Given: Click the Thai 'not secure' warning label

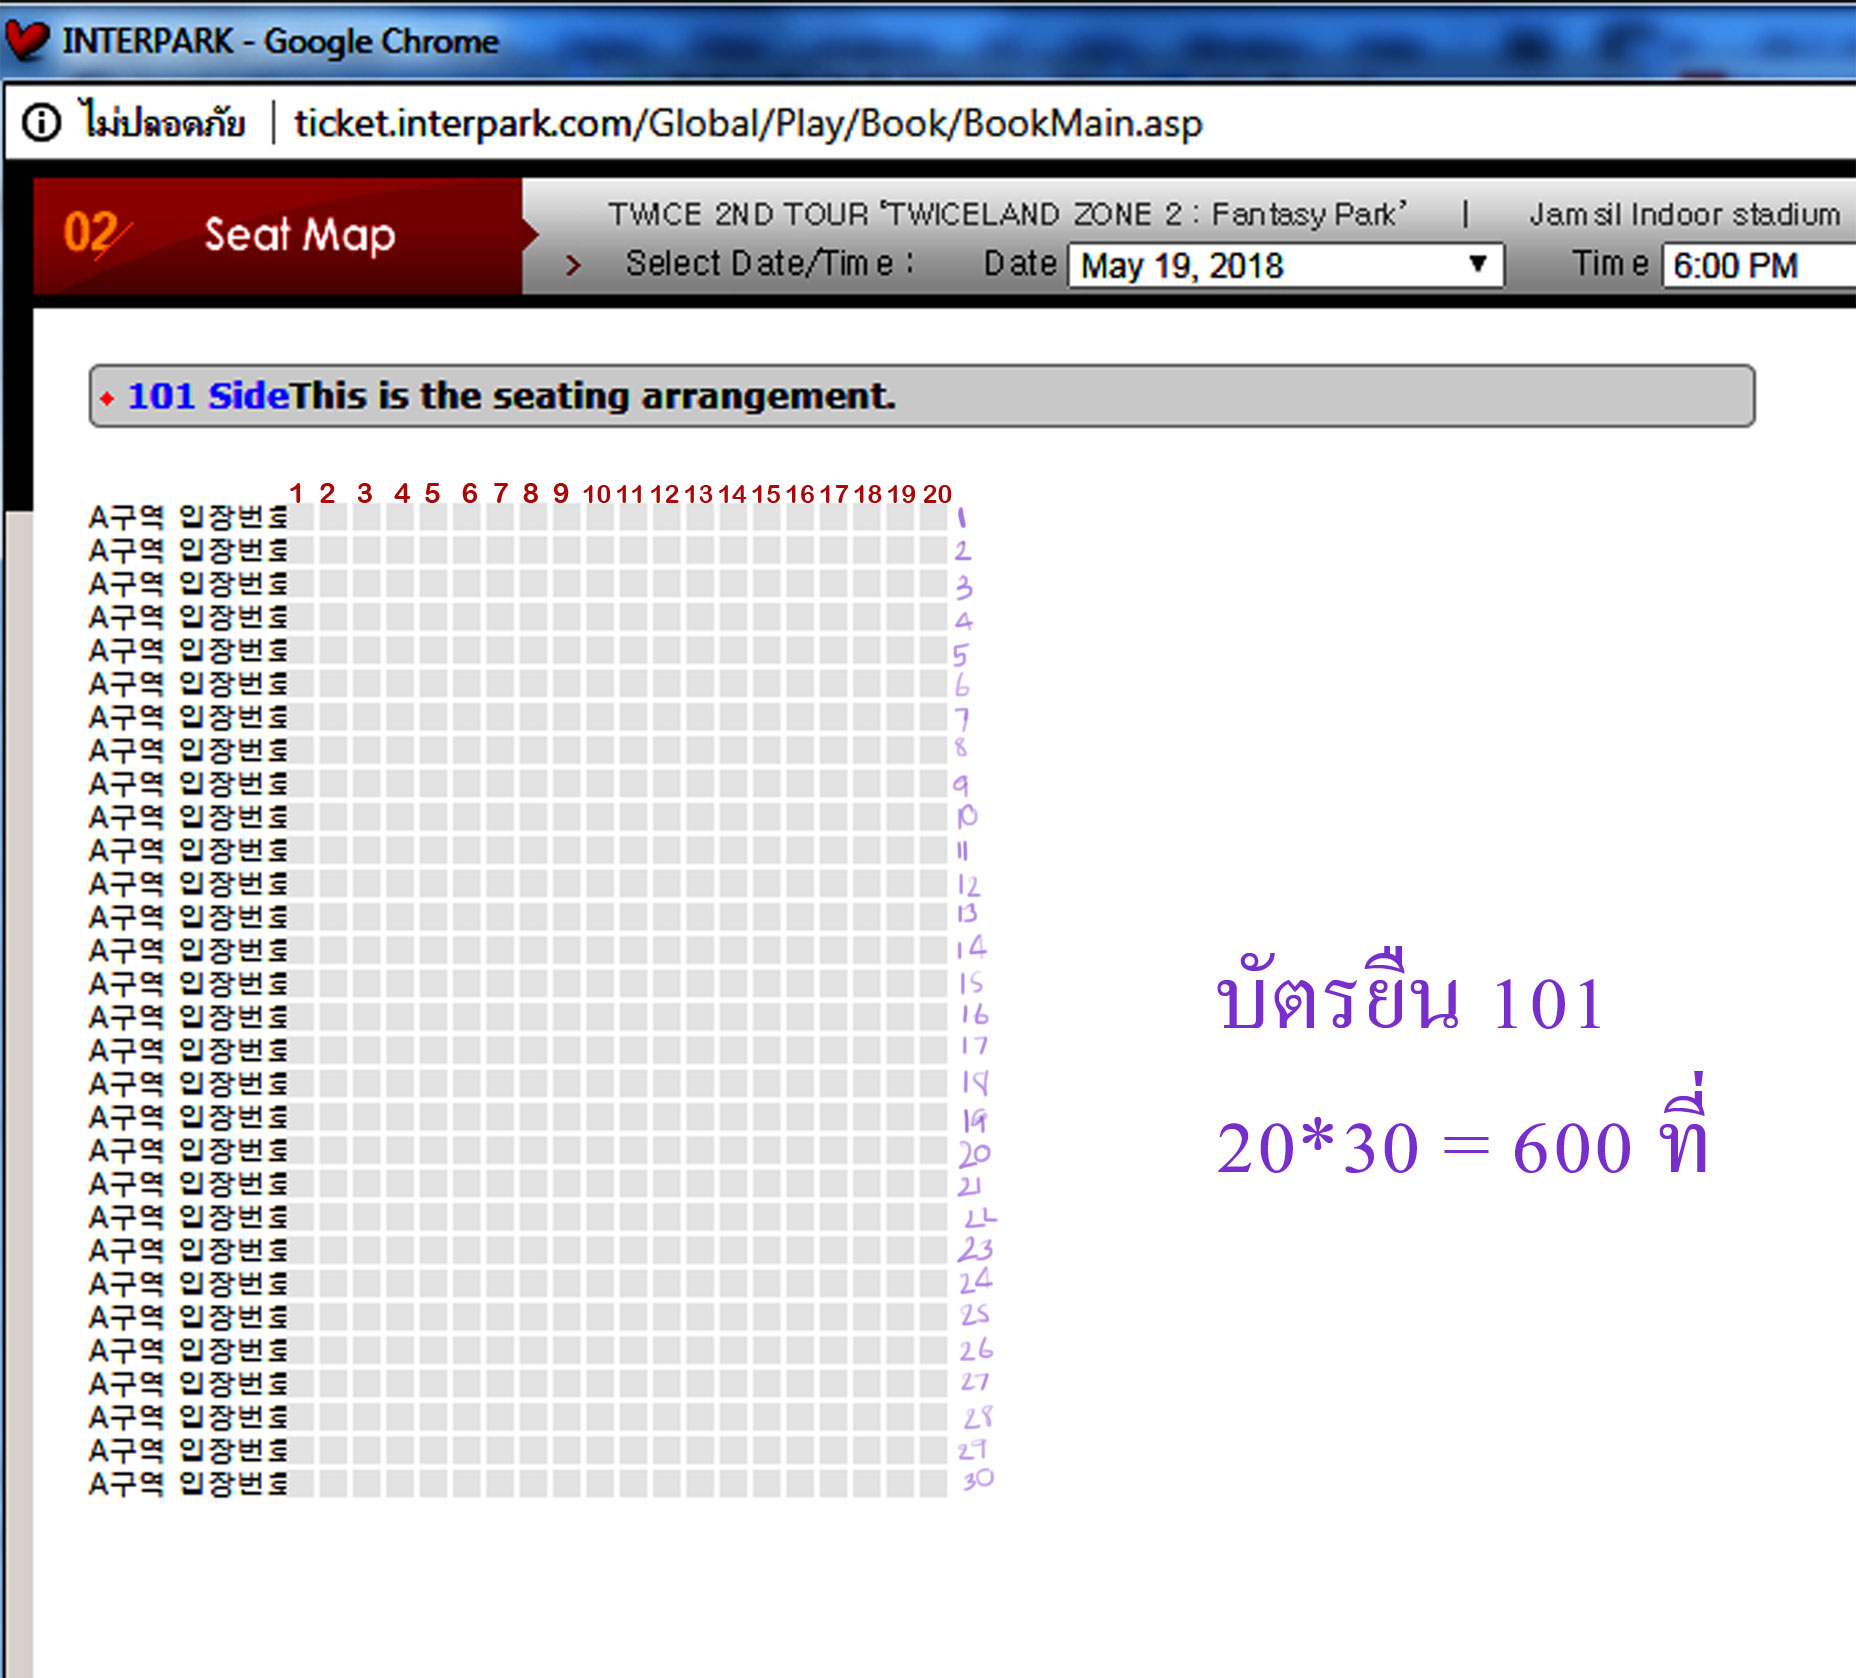Looking at the screenshot, I should (x=164, y=122).
